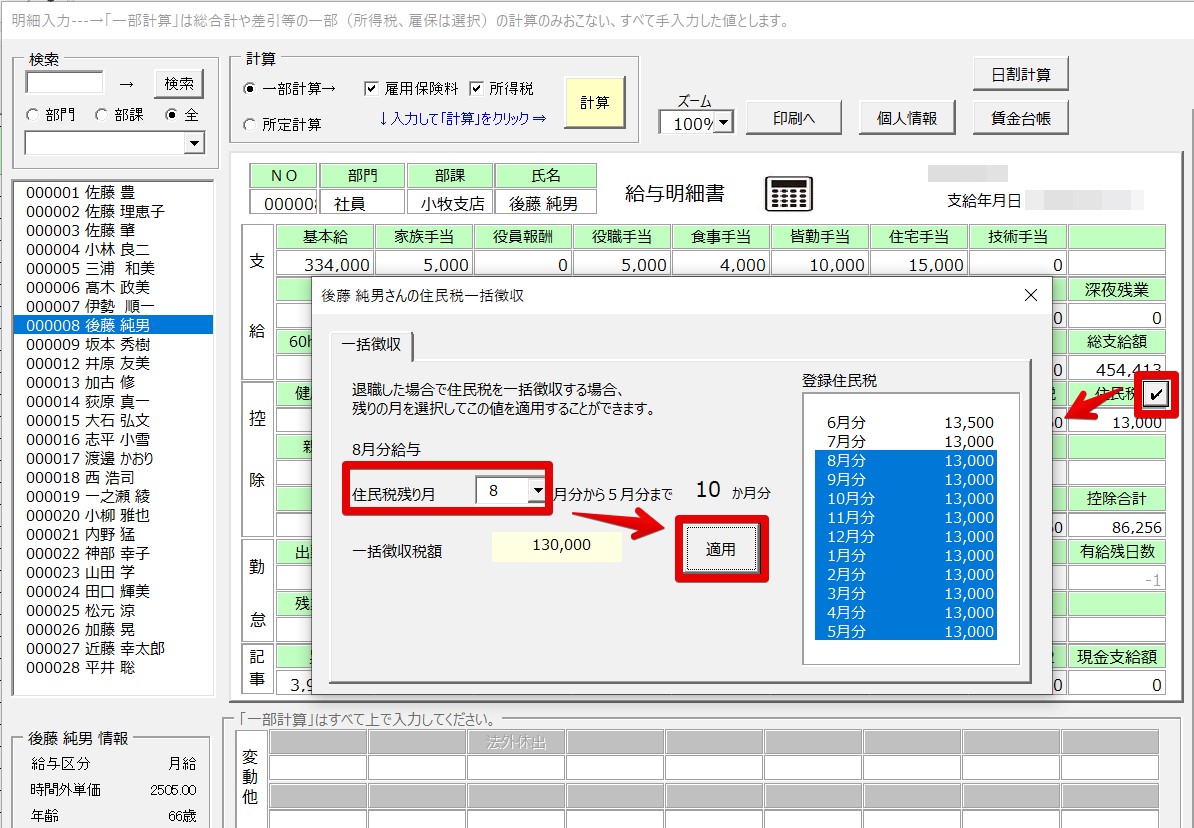This screenshot has height=828, width=1194.
Task: Choose the 部門 search radio option
Action: (x=33, y=115)
